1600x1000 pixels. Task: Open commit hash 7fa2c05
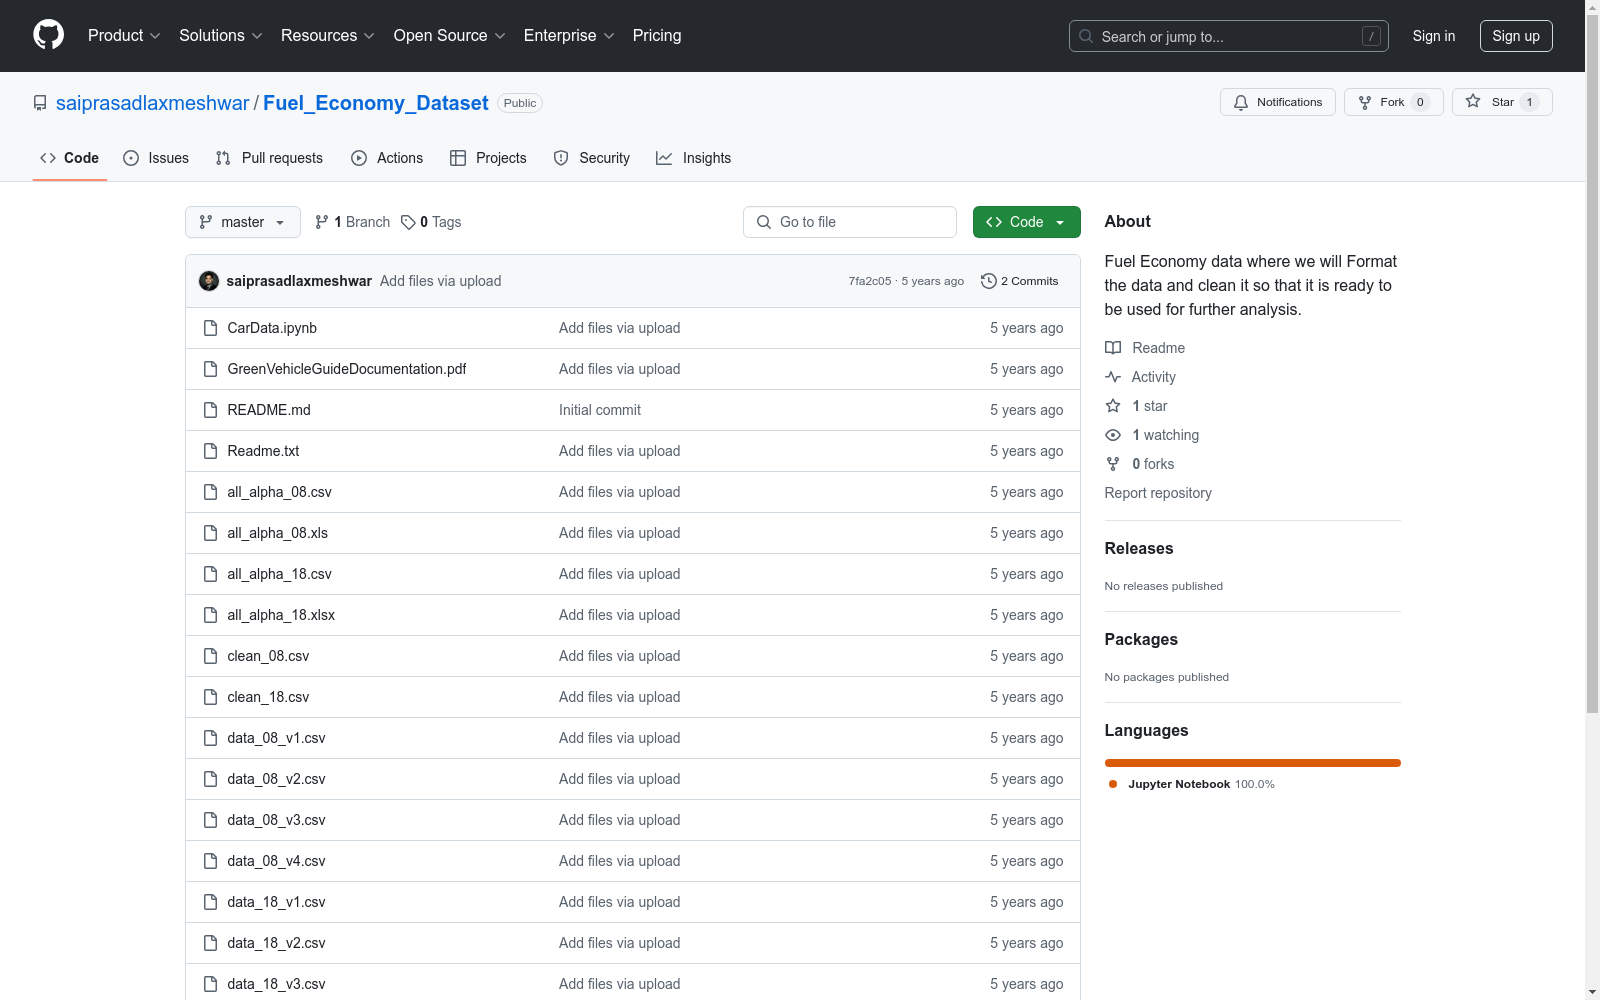870,281
